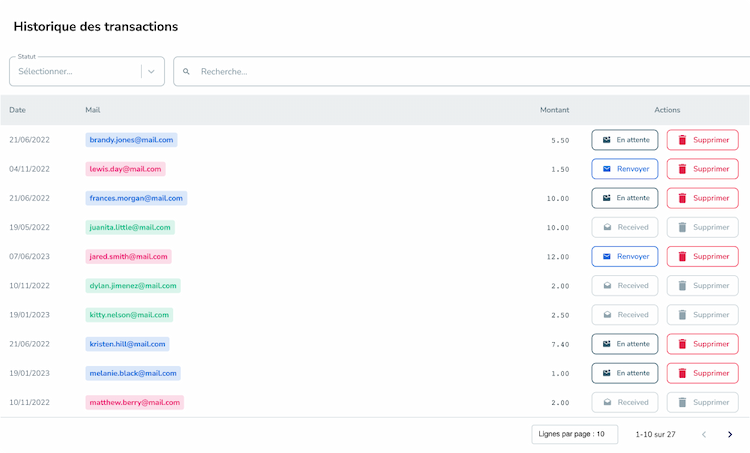
Task: Click mail icon in kristen.hill En attente button
Action: (606, 344)
